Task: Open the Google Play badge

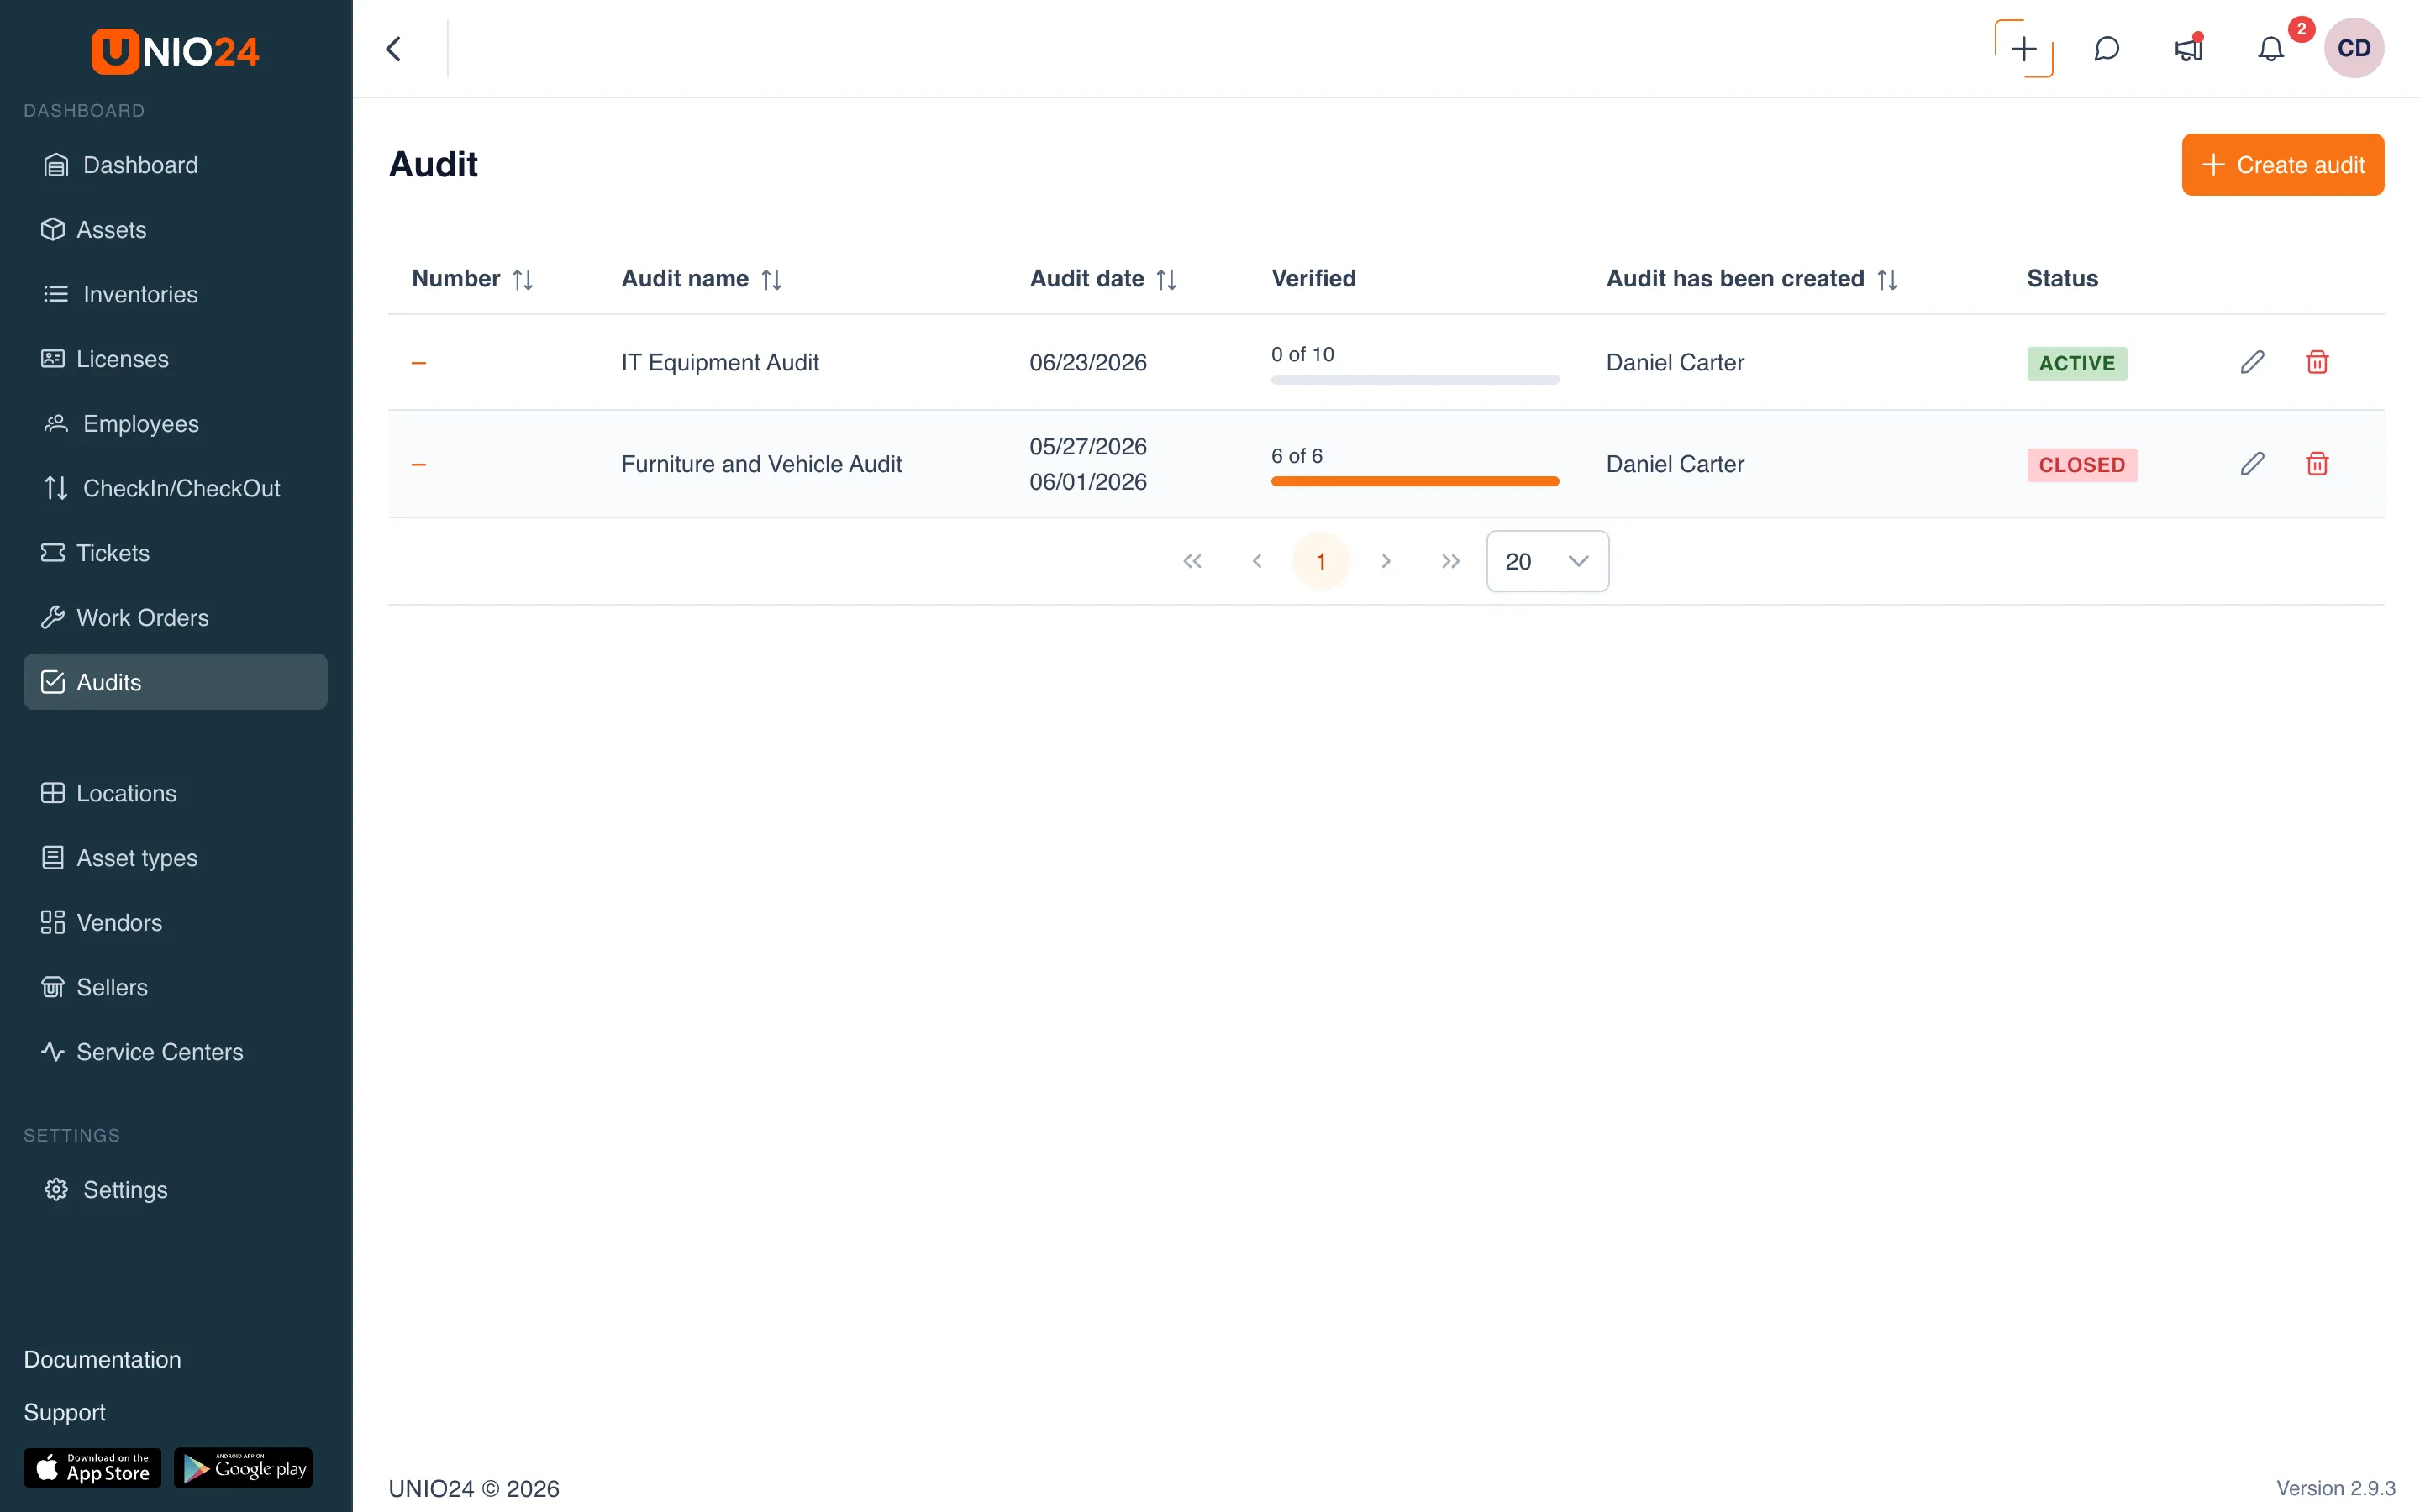Action: coord(243,1467)
